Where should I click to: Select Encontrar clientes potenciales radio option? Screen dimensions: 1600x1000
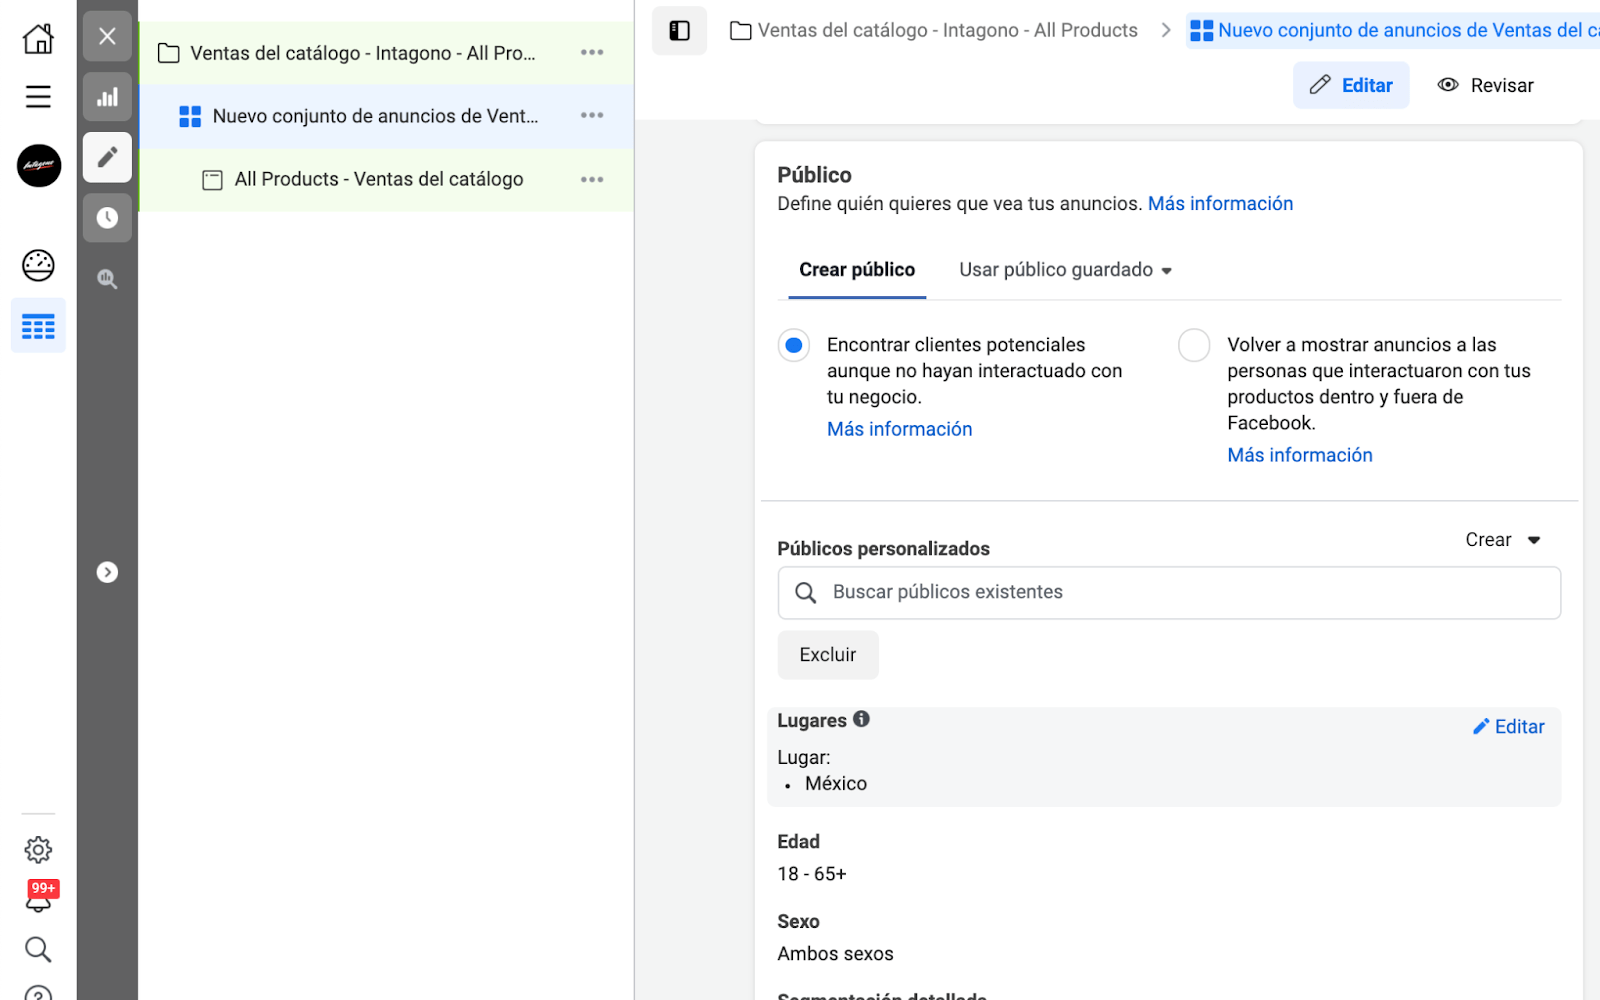[x=794, y=345]
